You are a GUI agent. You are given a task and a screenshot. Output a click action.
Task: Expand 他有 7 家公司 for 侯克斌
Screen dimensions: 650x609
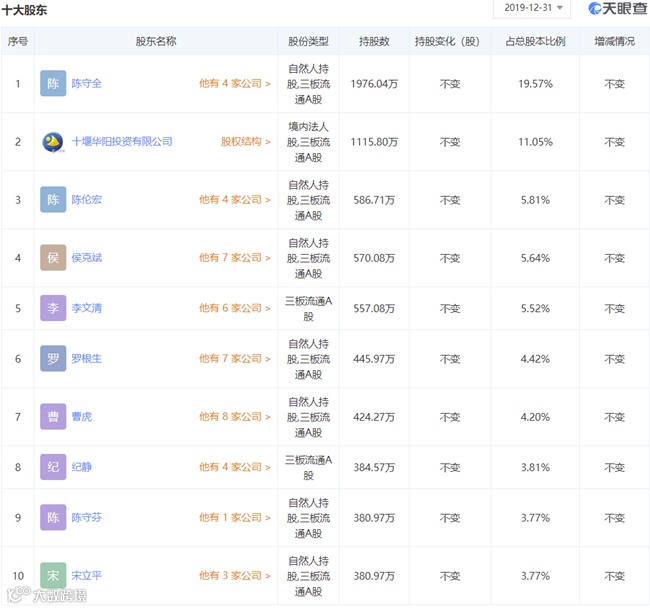point(235,257)
